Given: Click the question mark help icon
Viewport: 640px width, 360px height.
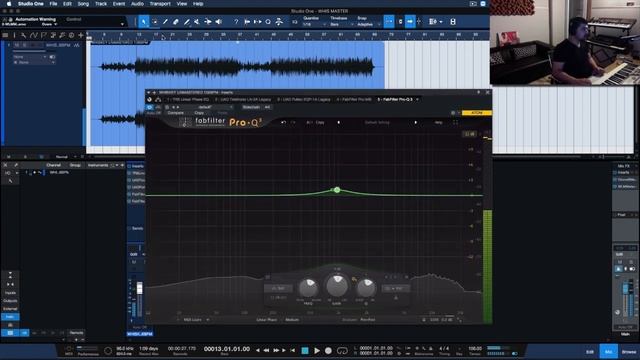Looking at the screenshot, I should coord(236,22).
